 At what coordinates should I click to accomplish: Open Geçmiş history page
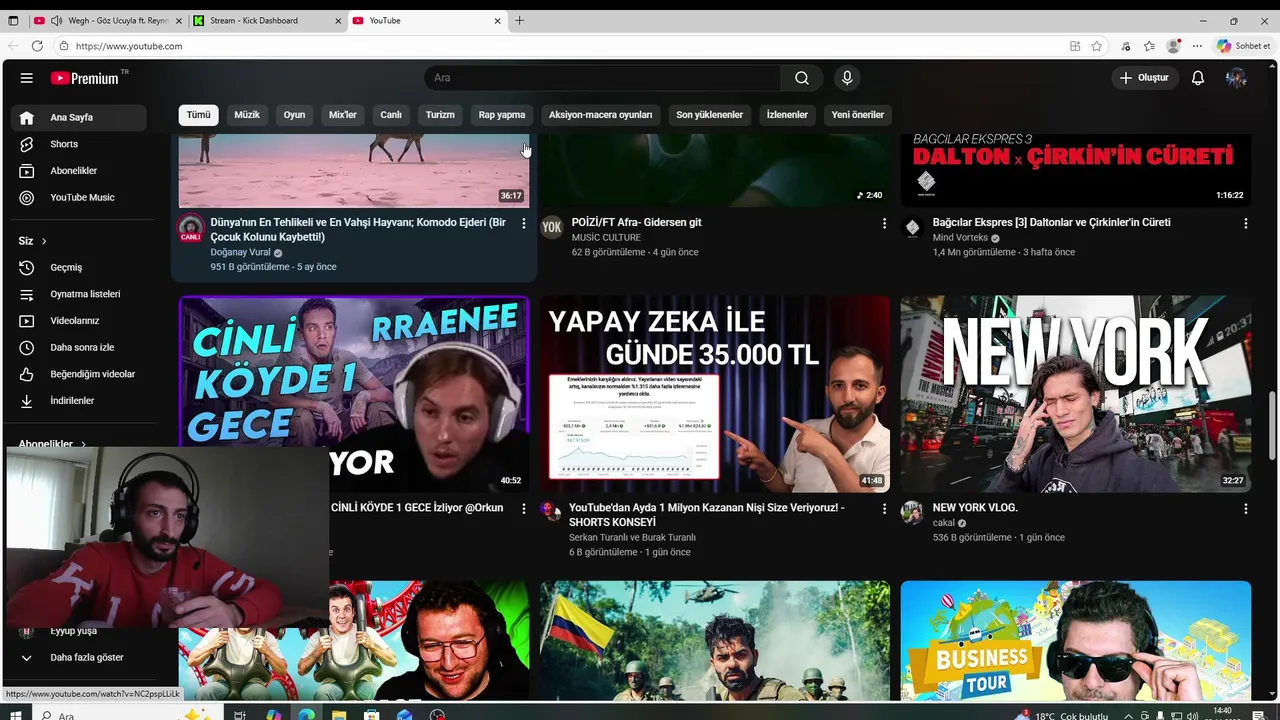[x=79, y=267]
